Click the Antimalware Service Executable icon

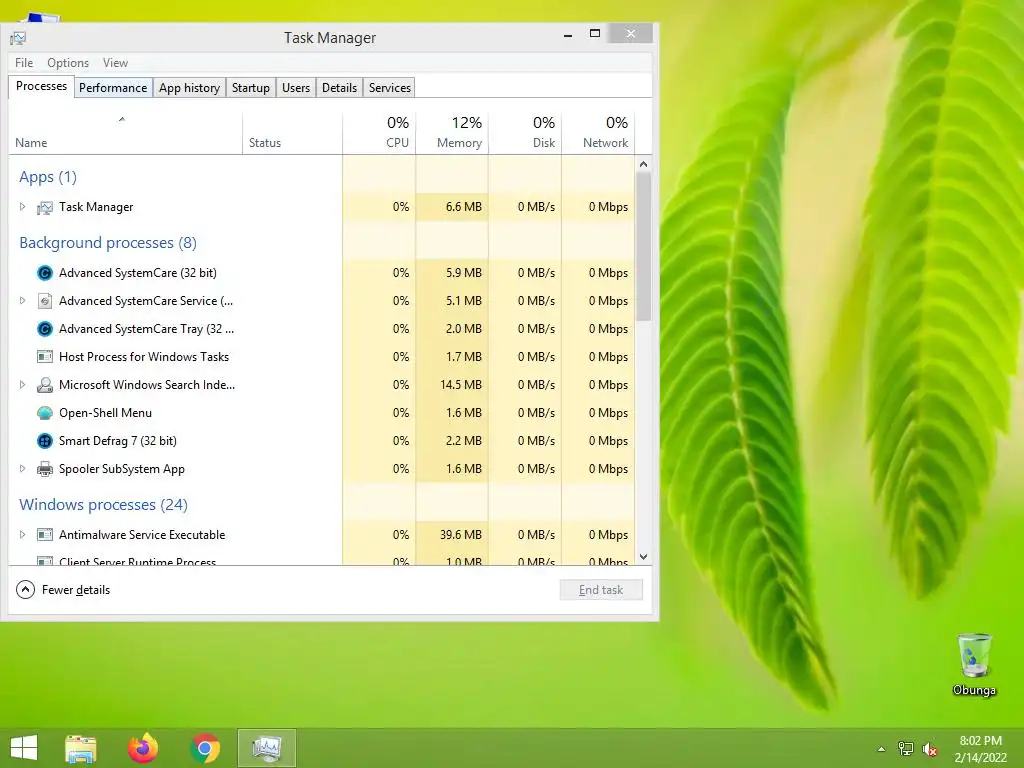point(44,535)
